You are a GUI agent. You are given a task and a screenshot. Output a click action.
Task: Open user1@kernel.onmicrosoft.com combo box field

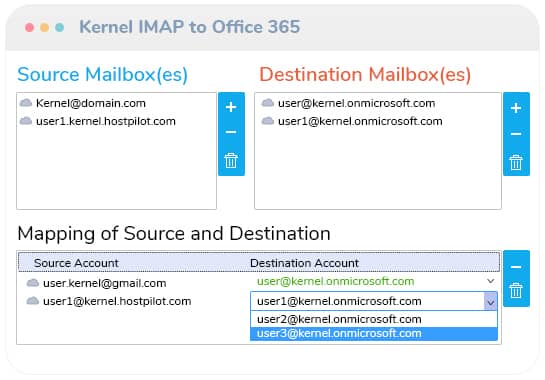[x=367, y=301]
